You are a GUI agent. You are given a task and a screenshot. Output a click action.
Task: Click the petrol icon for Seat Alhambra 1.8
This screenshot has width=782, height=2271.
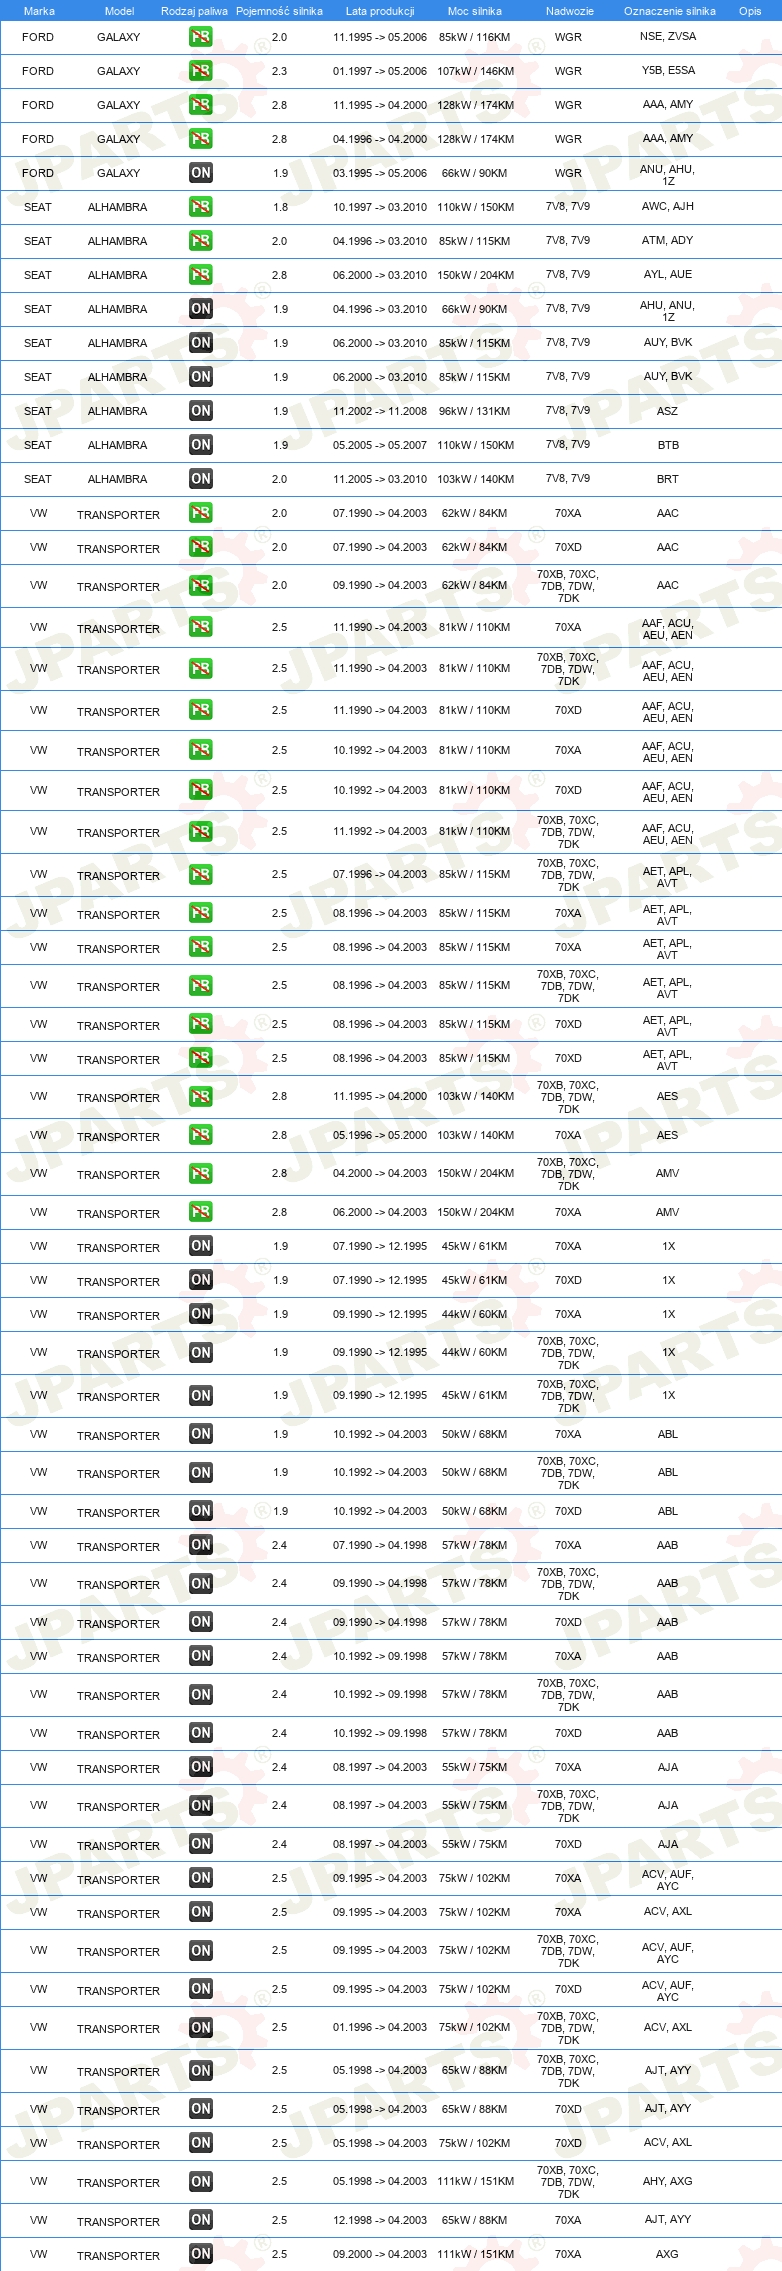click(x=200, y=207)
